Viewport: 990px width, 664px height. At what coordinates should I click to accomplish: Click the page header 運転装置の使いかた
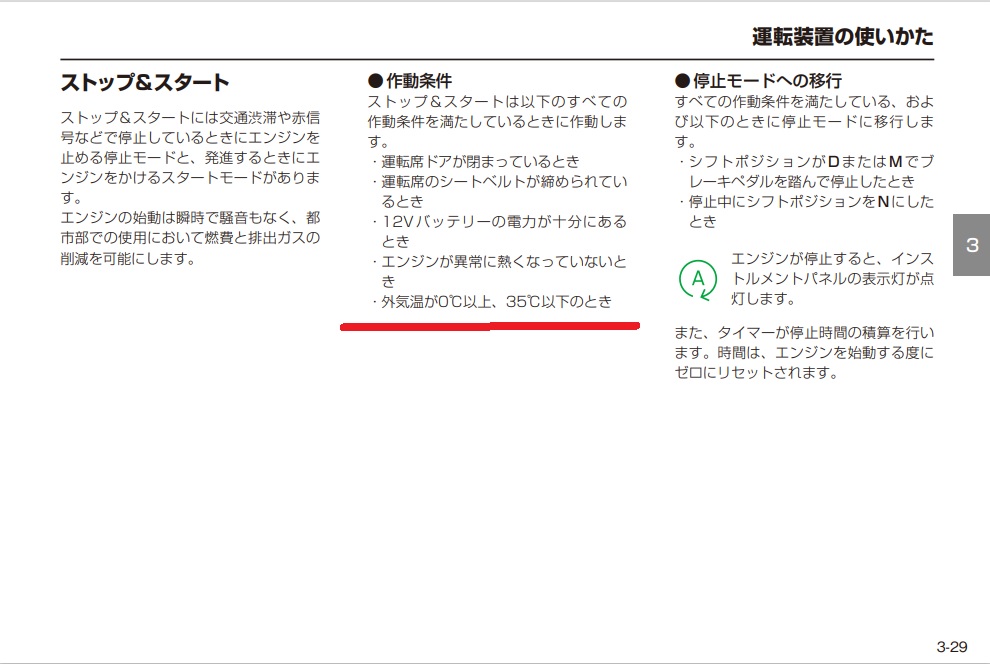[842, 37]
